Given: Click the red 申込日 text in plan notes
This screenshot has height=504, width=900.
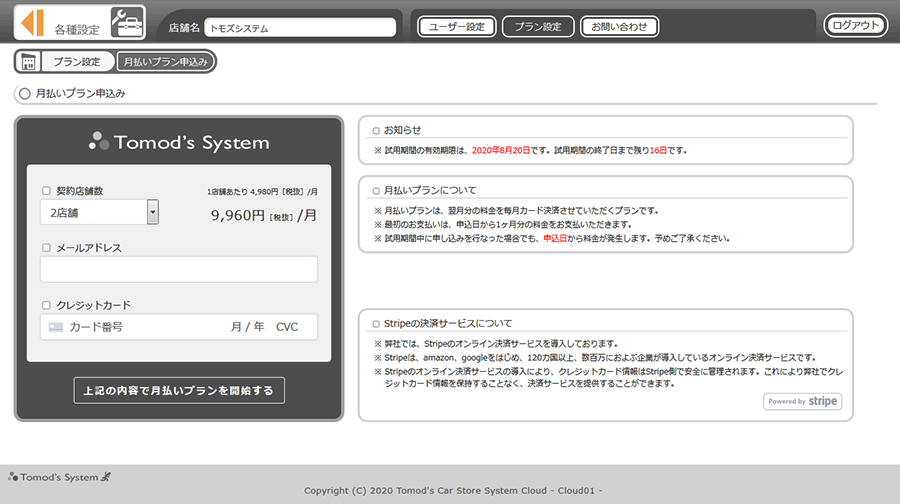Looking at the screenshot, I should [555, 238].
